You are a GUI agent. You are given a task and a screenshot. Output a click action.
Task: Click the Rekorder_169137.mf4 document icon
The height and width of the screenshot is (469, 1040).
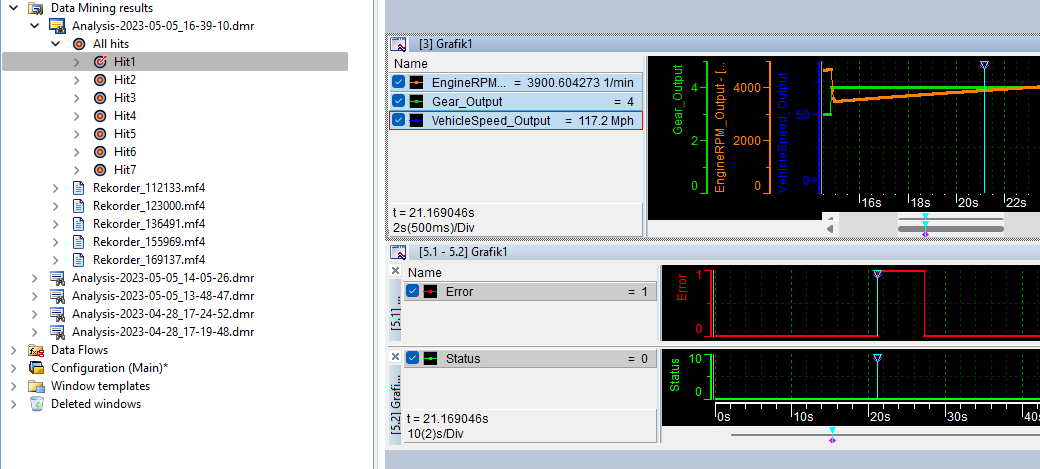pos(79,259)
